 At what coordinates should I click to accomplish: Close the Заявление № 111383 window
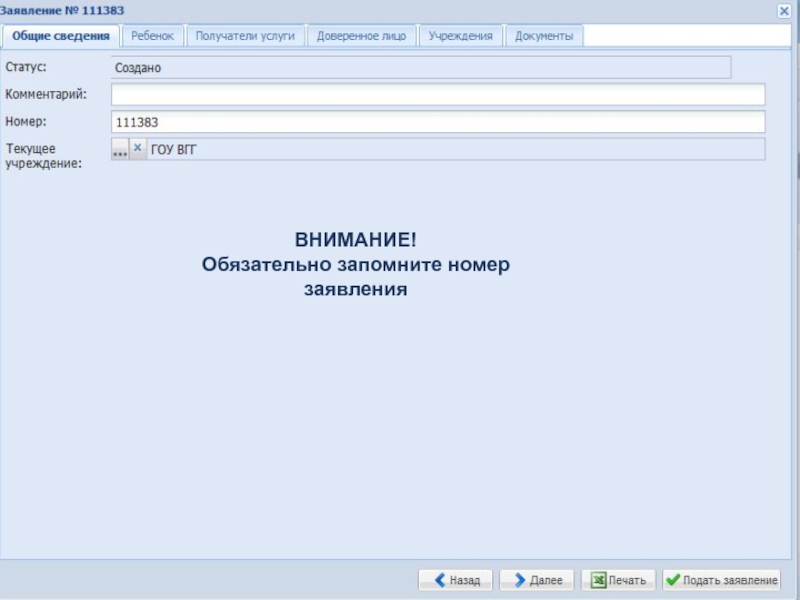pos(784,10)
